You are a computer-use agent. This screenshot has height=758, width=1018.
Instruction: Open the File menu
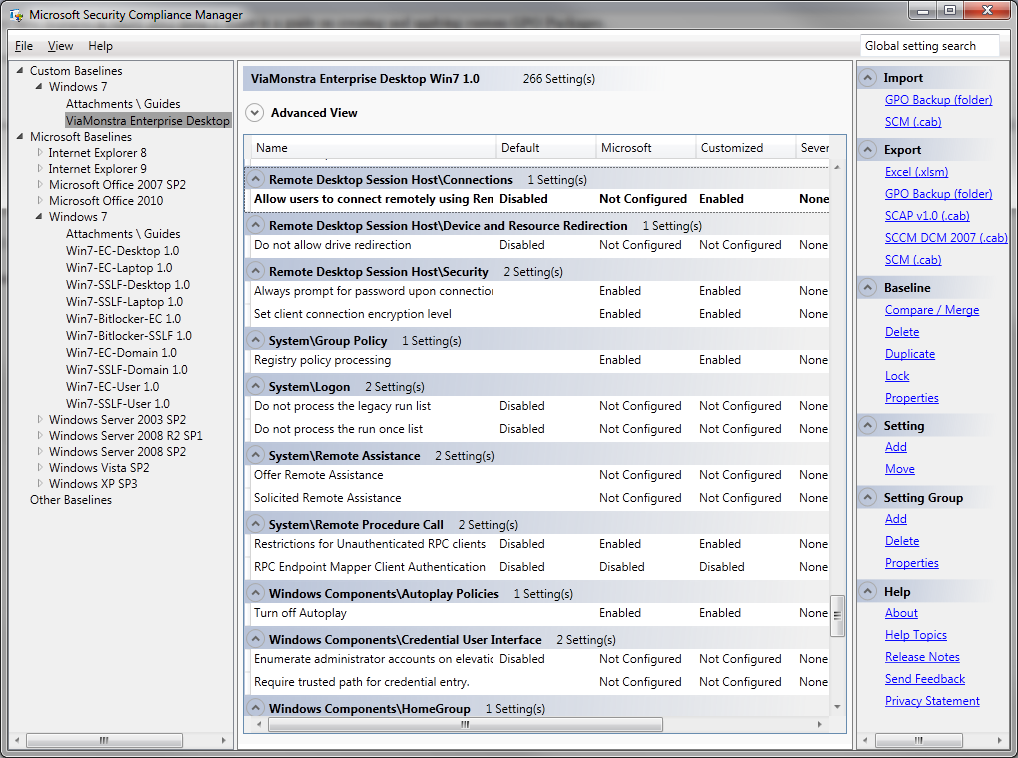[x=24, y=46]
